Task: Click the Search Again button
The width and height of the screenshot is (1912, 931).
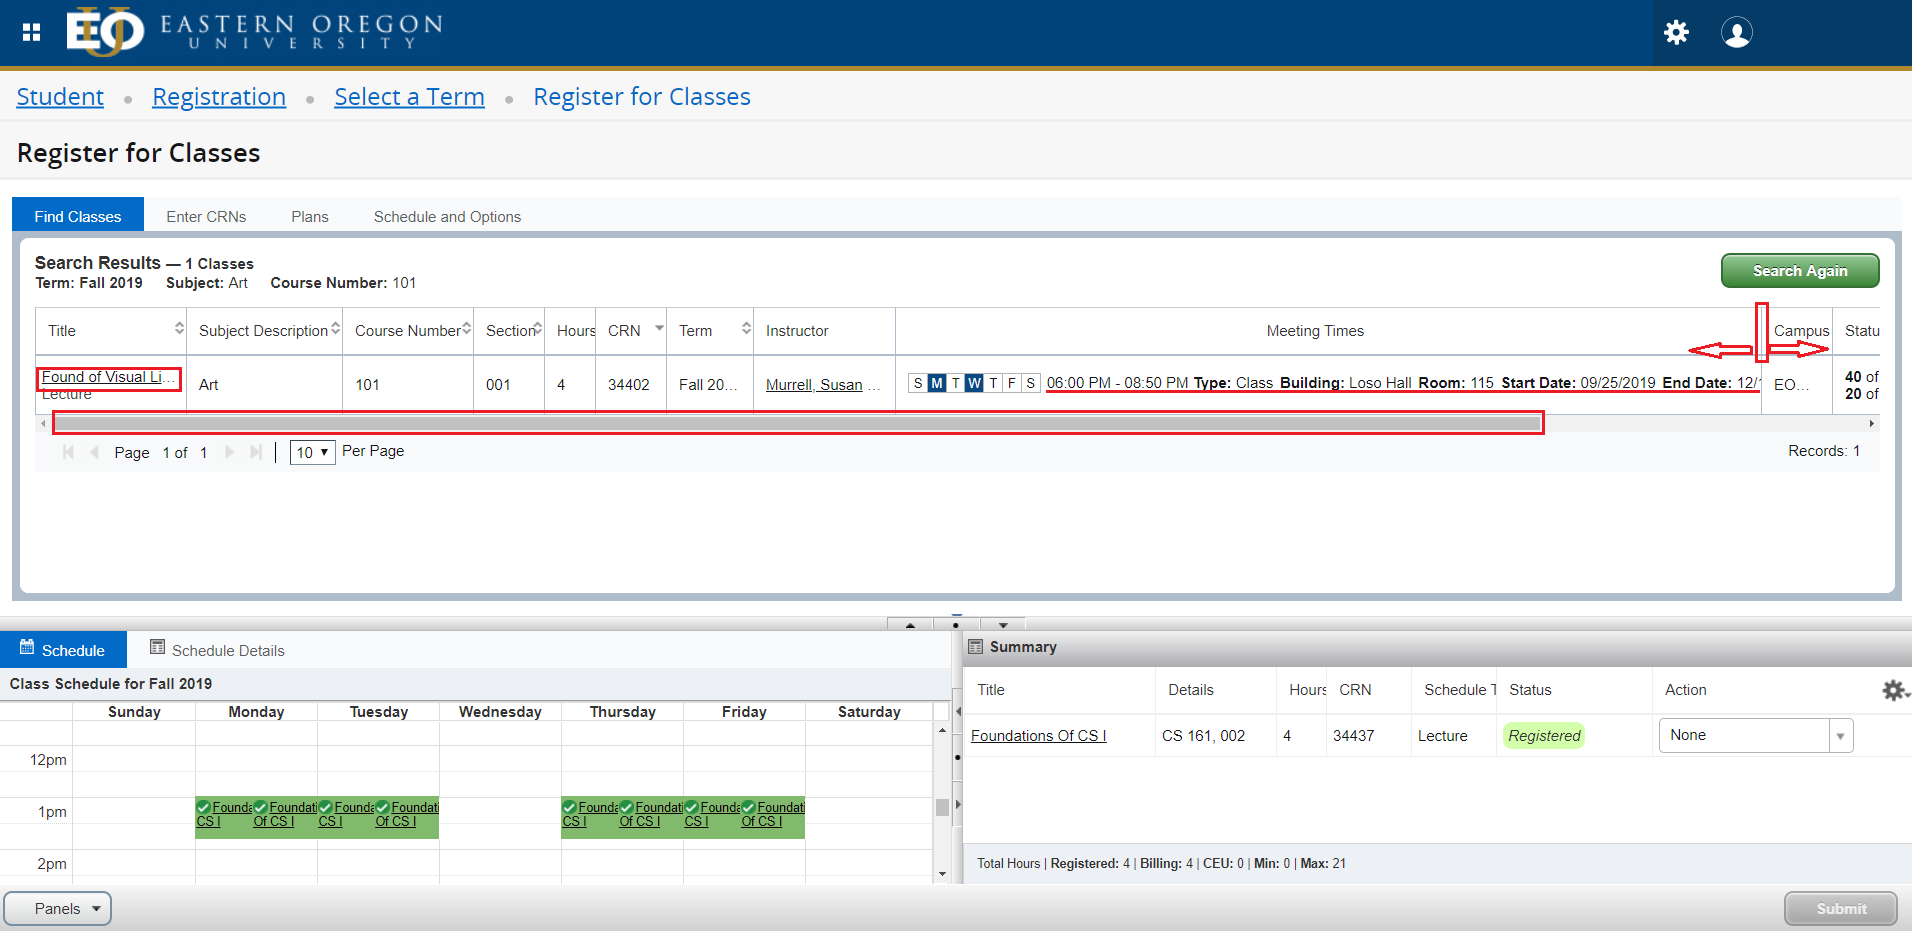Action: pos(1799,270)
